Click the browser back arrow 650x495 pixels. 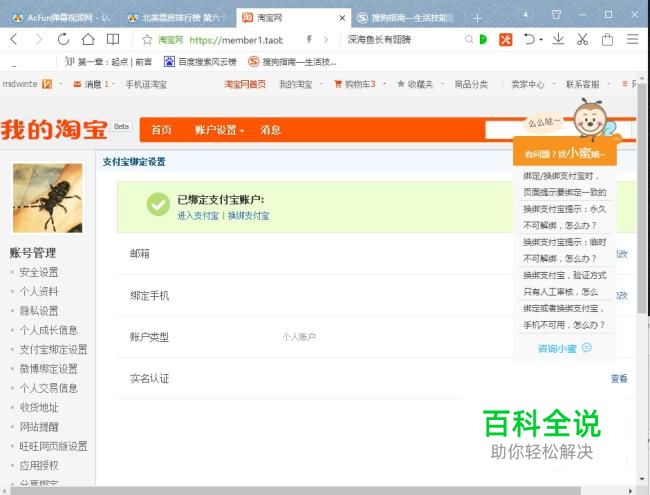point(14,39)
